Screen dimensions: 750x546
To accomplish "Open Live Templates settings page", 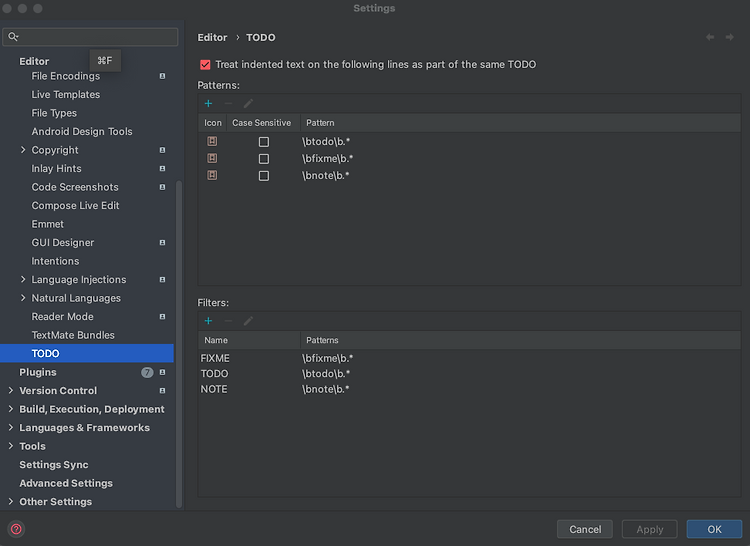I will pyautogui.click(x=66, y=95).
